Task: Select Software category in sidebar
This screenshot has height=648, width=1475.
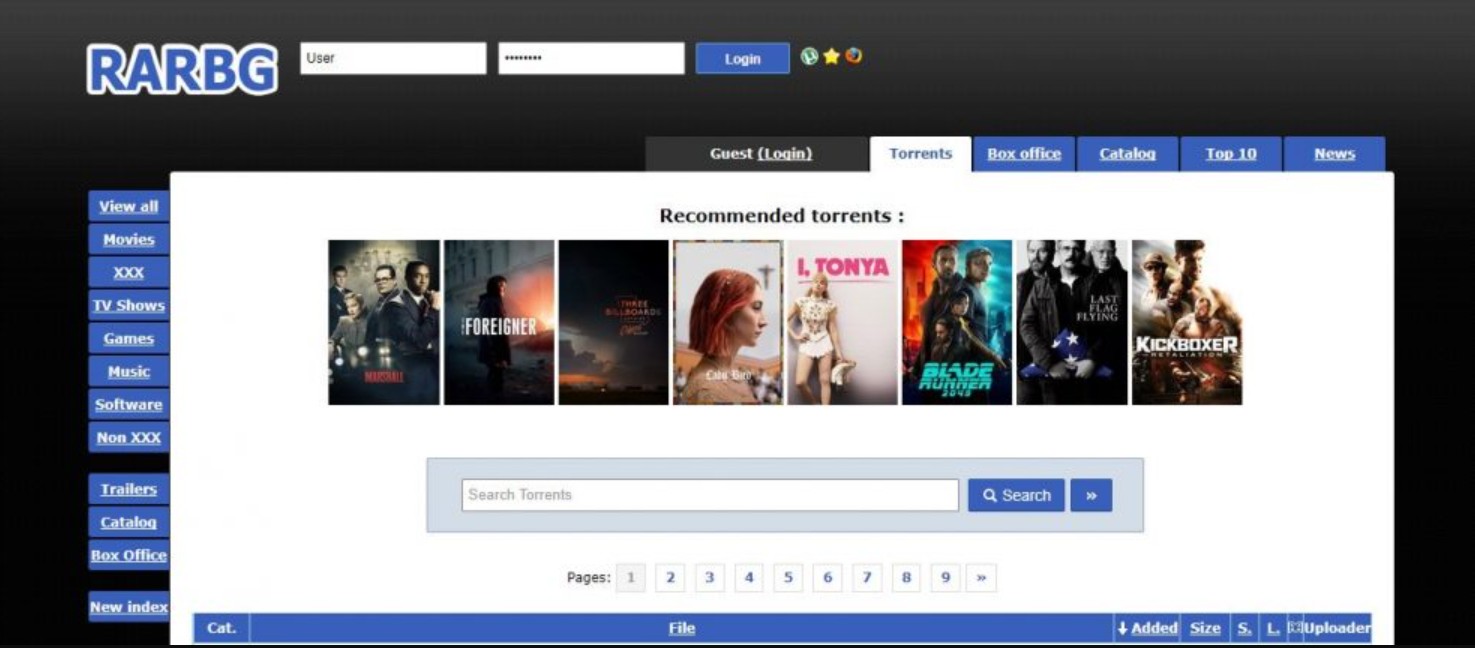Action: coord(129,404)
